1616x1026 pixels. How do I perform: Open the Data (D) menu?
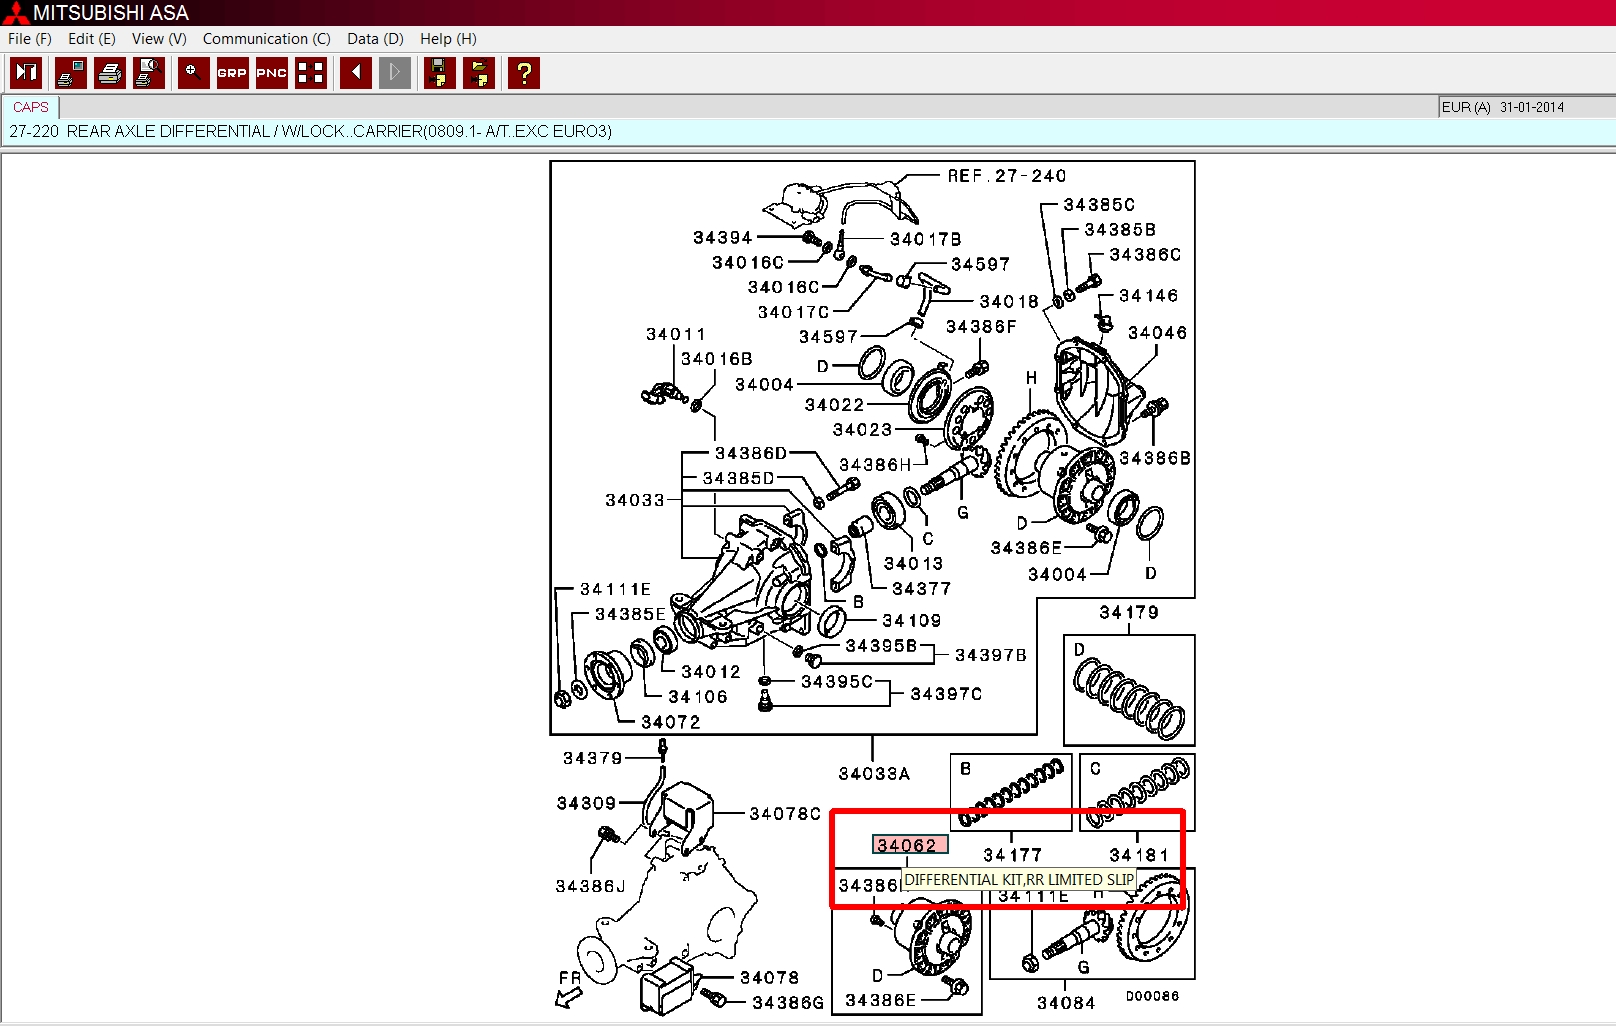375,39
